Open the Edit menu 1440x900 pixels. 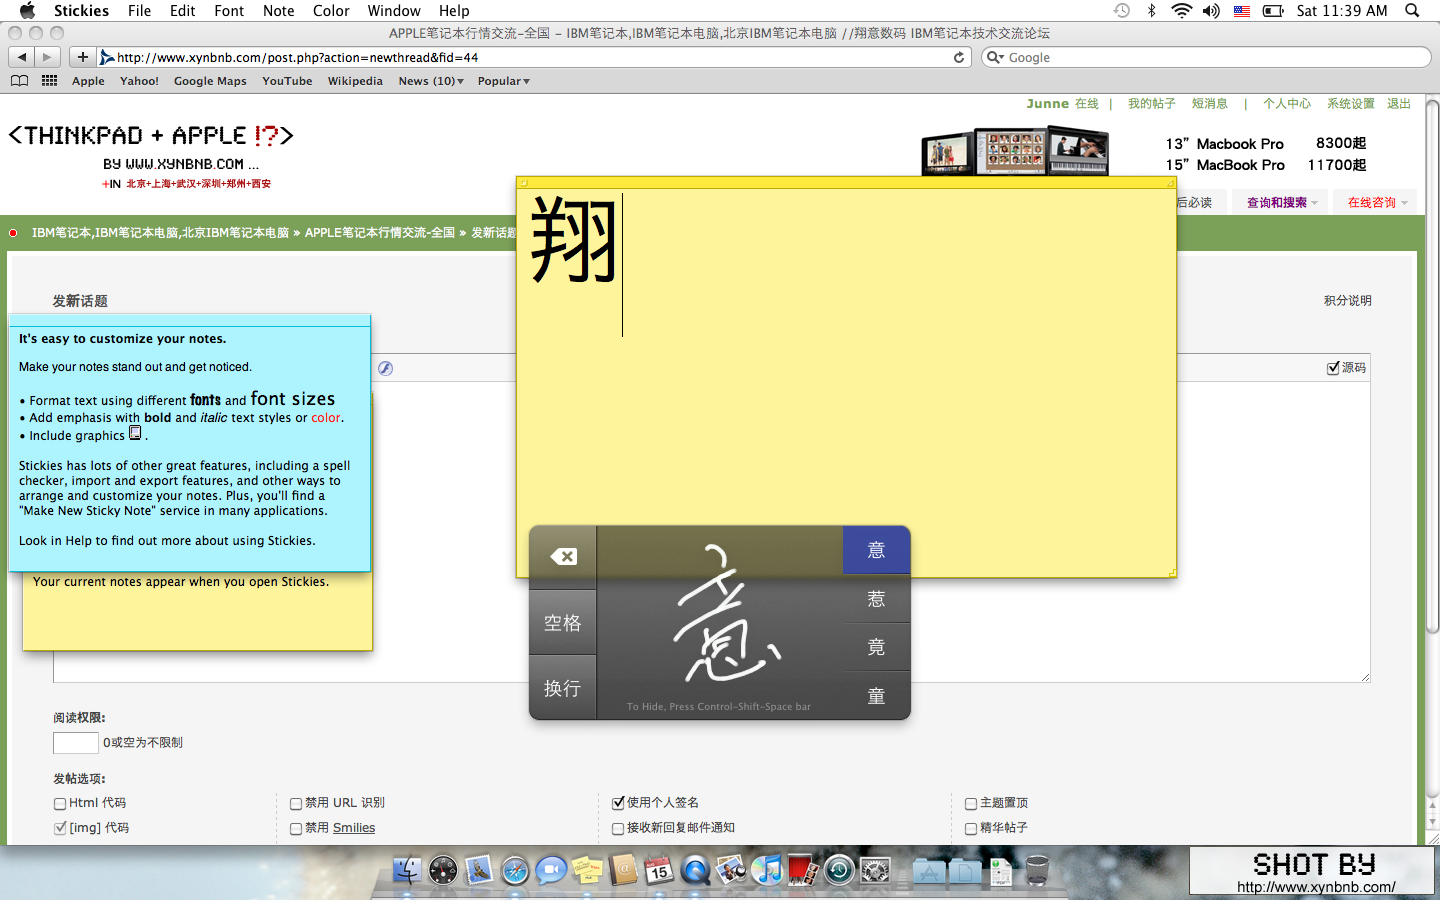pyautogui.click(x=182, y=10)
